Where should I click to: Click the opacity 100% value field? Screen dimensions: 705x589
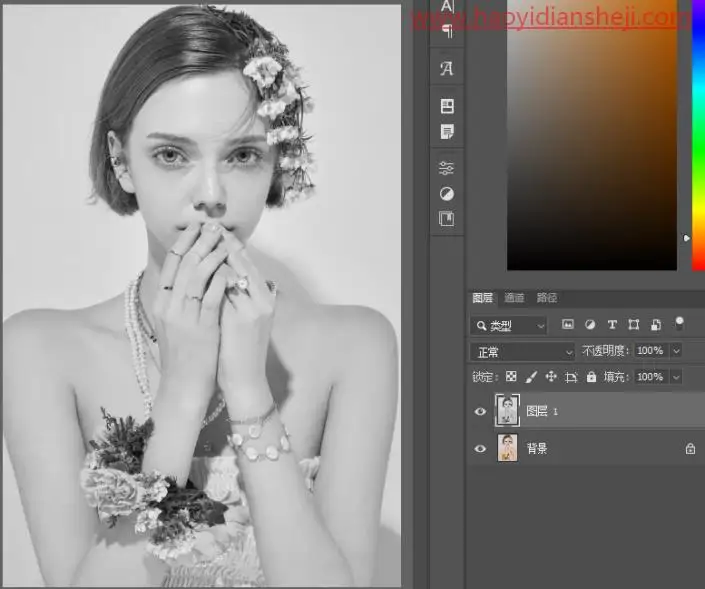coord(651,351)
